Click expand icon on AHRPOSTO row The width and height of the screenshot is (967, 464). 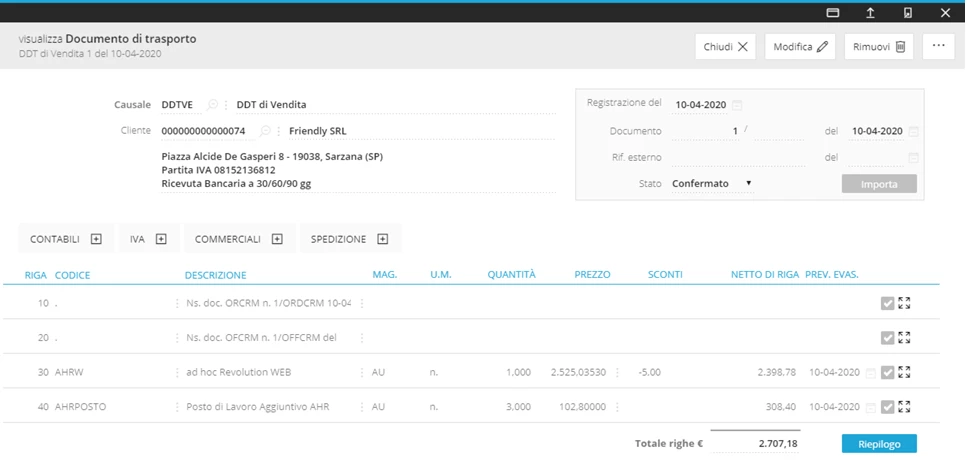pos(905,407)
